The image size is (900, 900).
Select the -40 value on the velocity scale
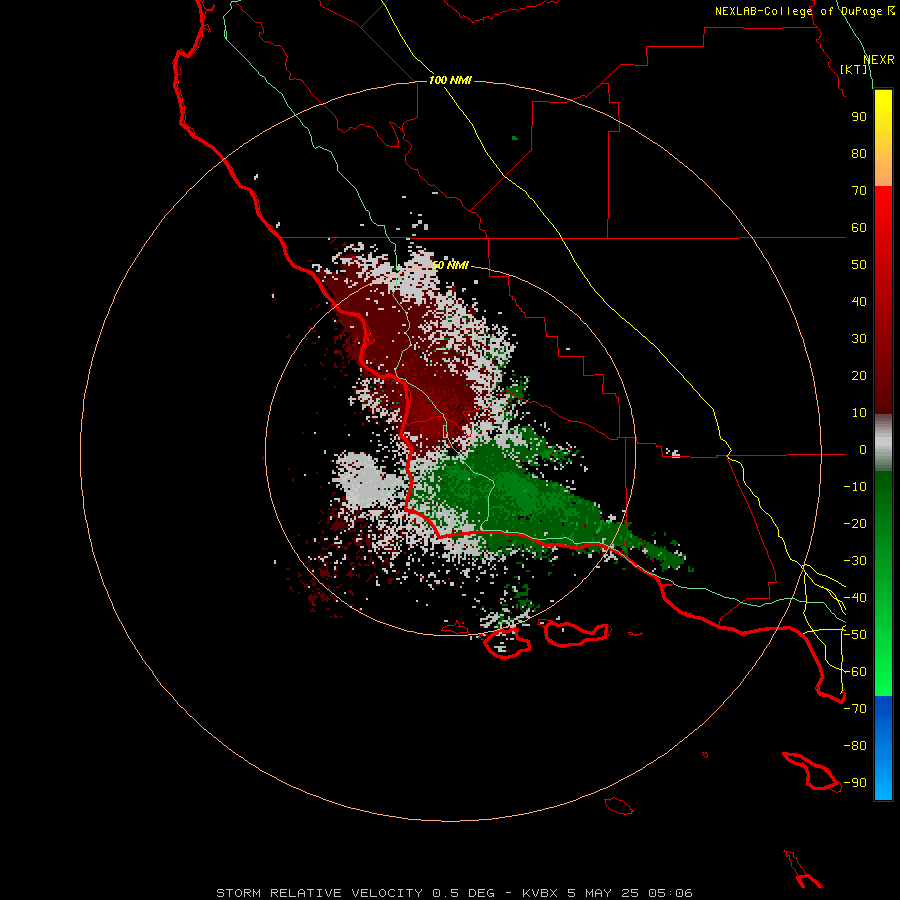855,598
